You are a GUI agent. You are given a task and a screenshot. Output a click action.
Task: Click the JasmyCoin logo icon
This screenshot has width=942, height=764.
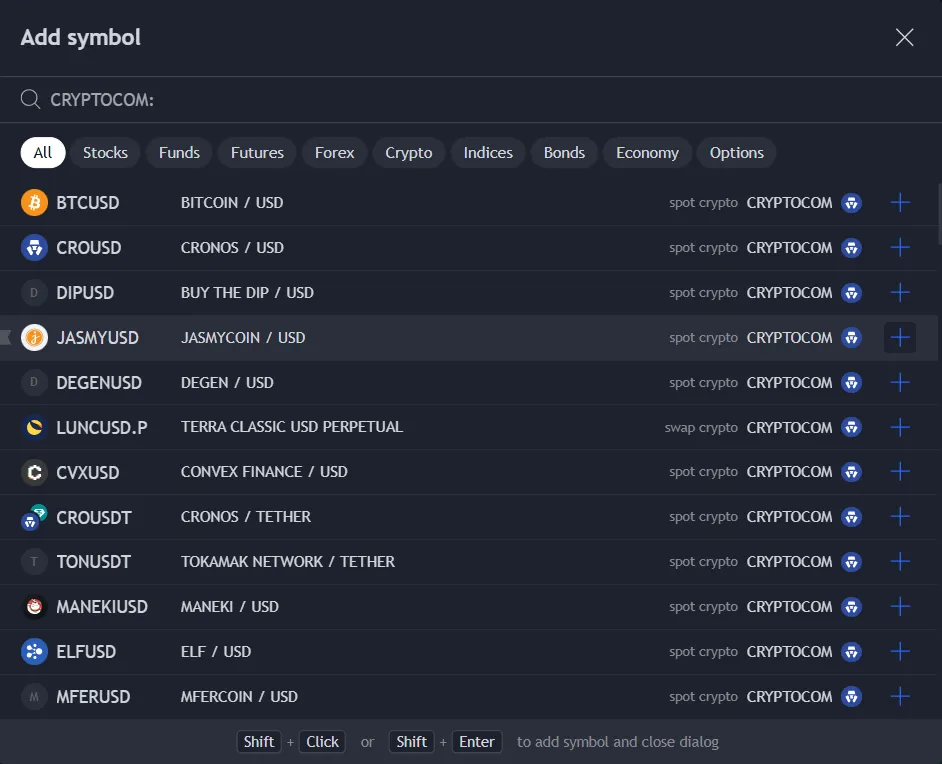coord(34,338)
